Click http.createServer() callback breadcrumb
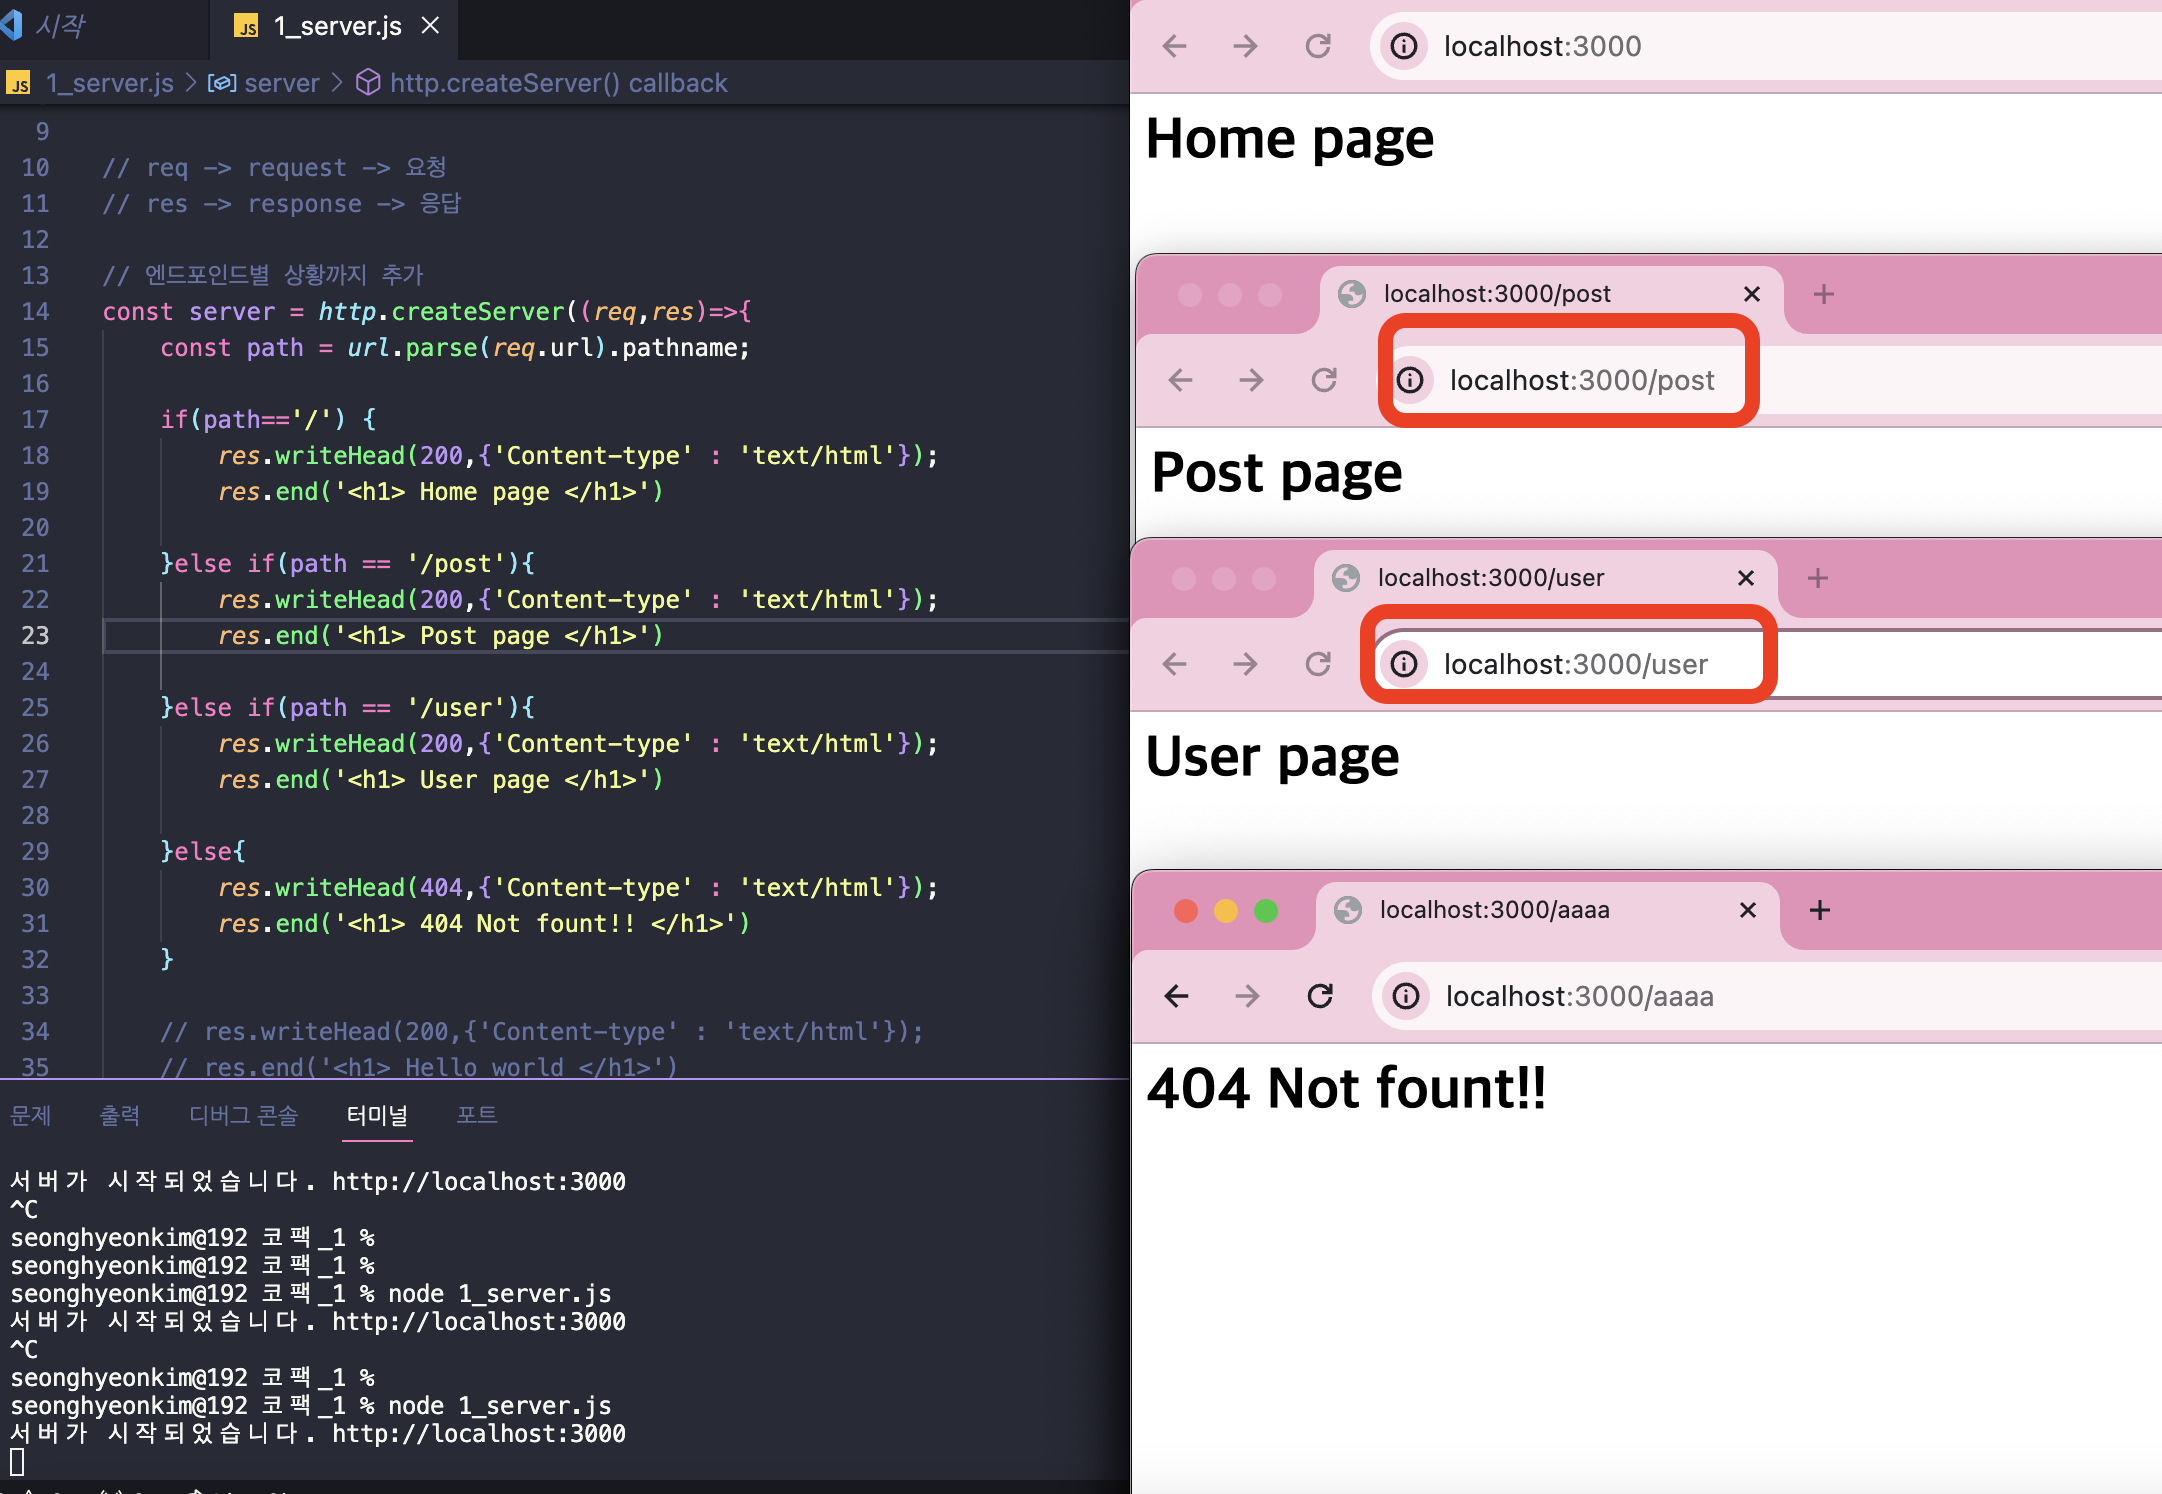This screenshot has height=1494, width=2162. pyautogui.click(x=558, y=83)
